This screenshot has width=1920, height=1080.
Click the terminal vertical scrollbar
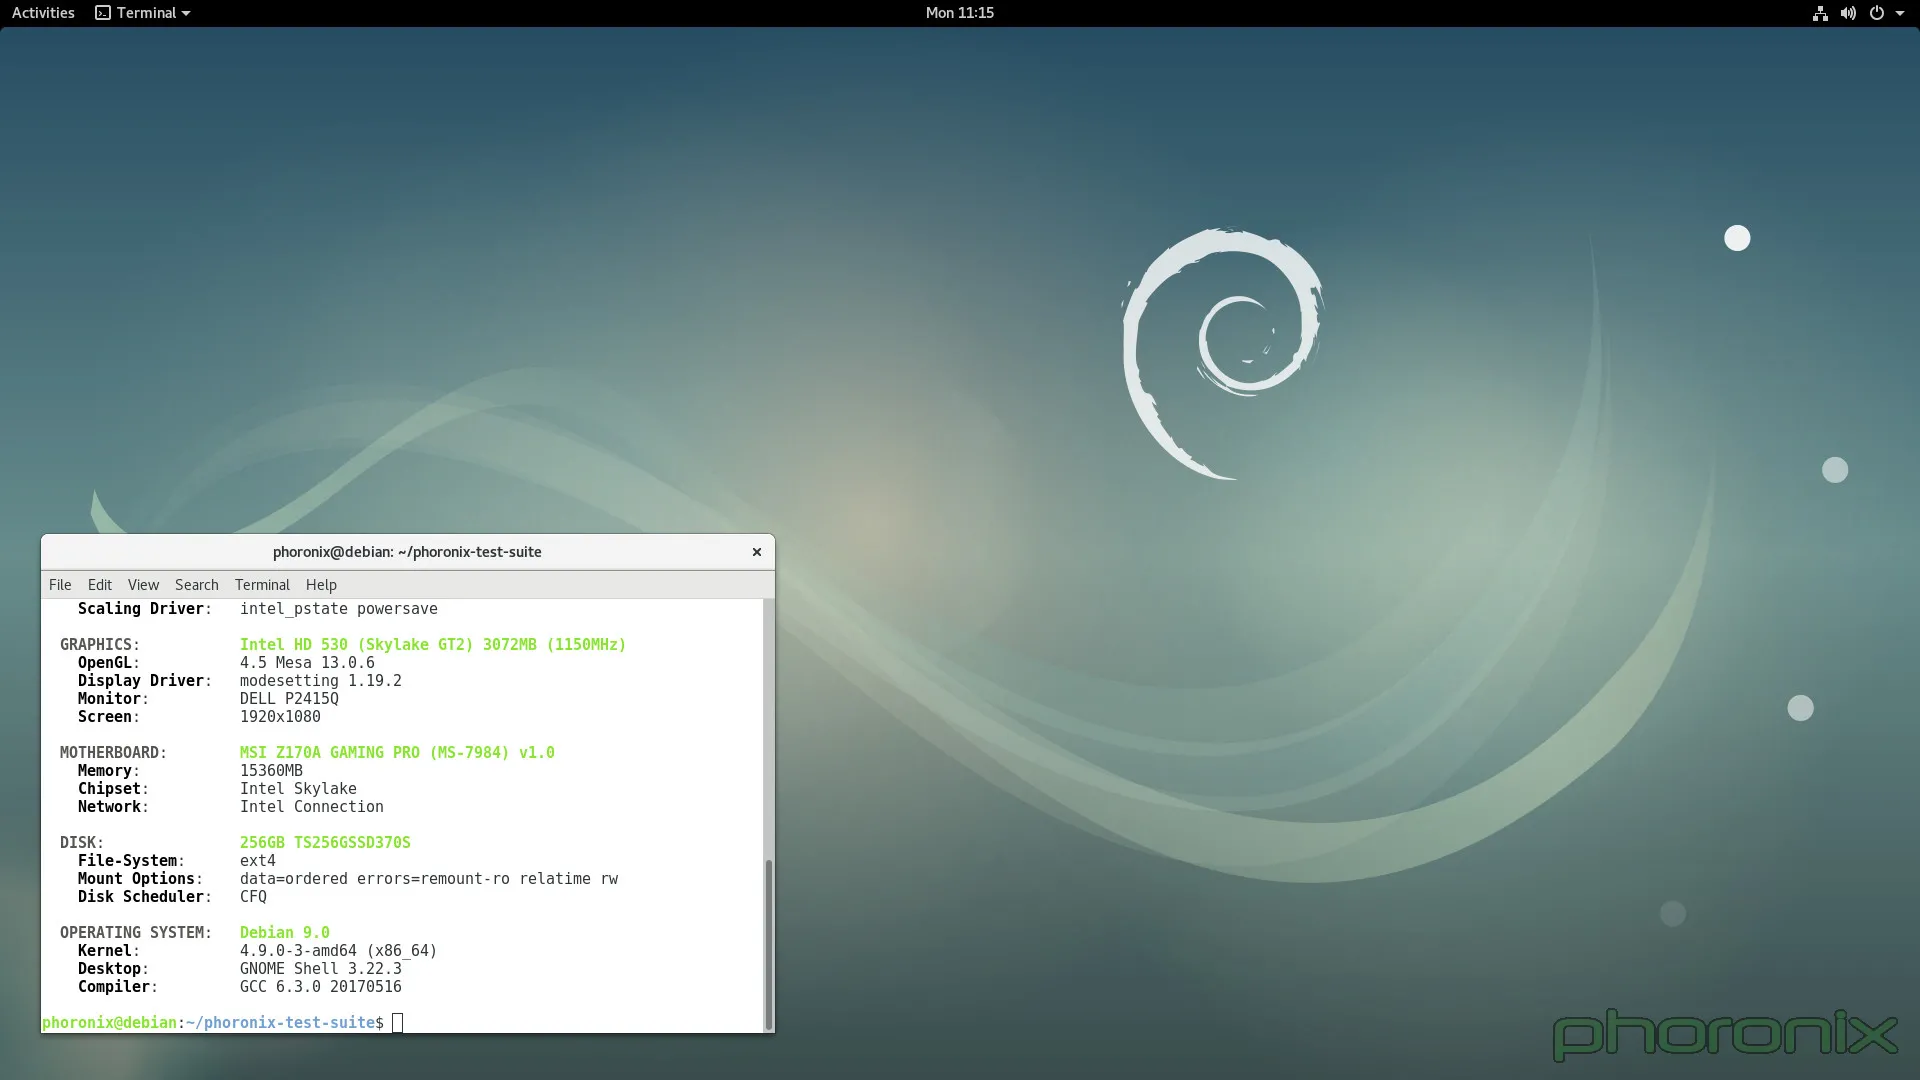[x=768, y=943]
